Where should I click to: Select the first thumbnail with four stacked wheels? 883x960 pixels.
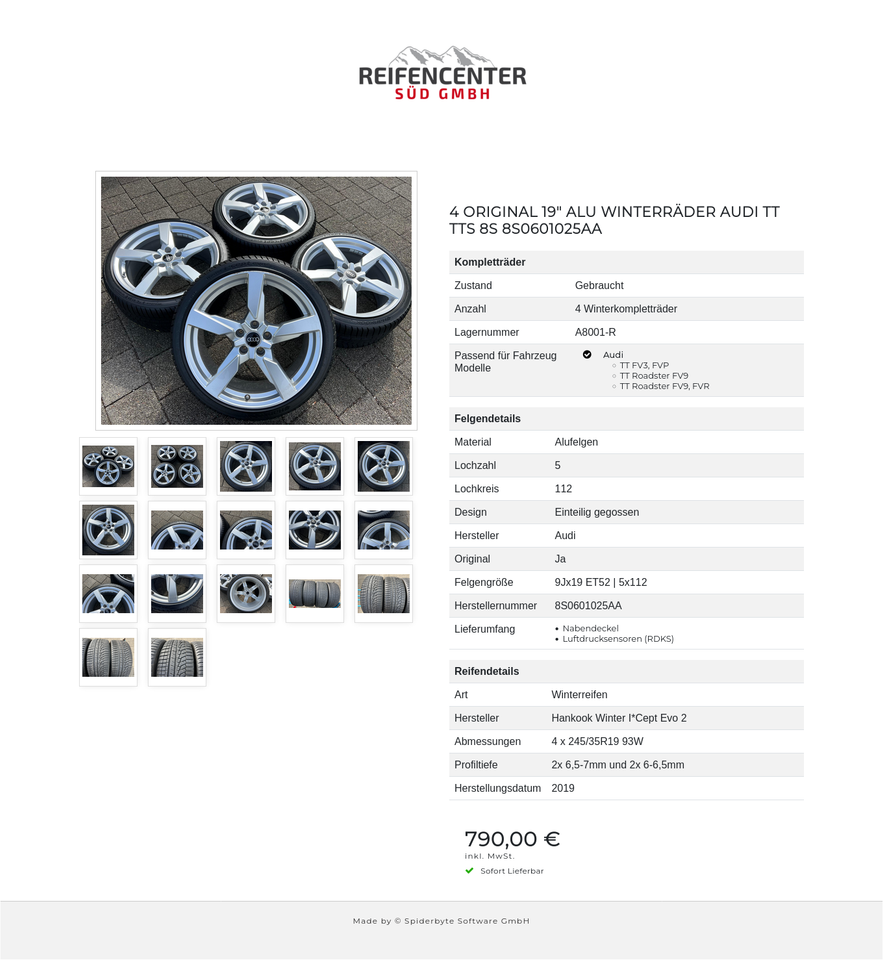108,466
